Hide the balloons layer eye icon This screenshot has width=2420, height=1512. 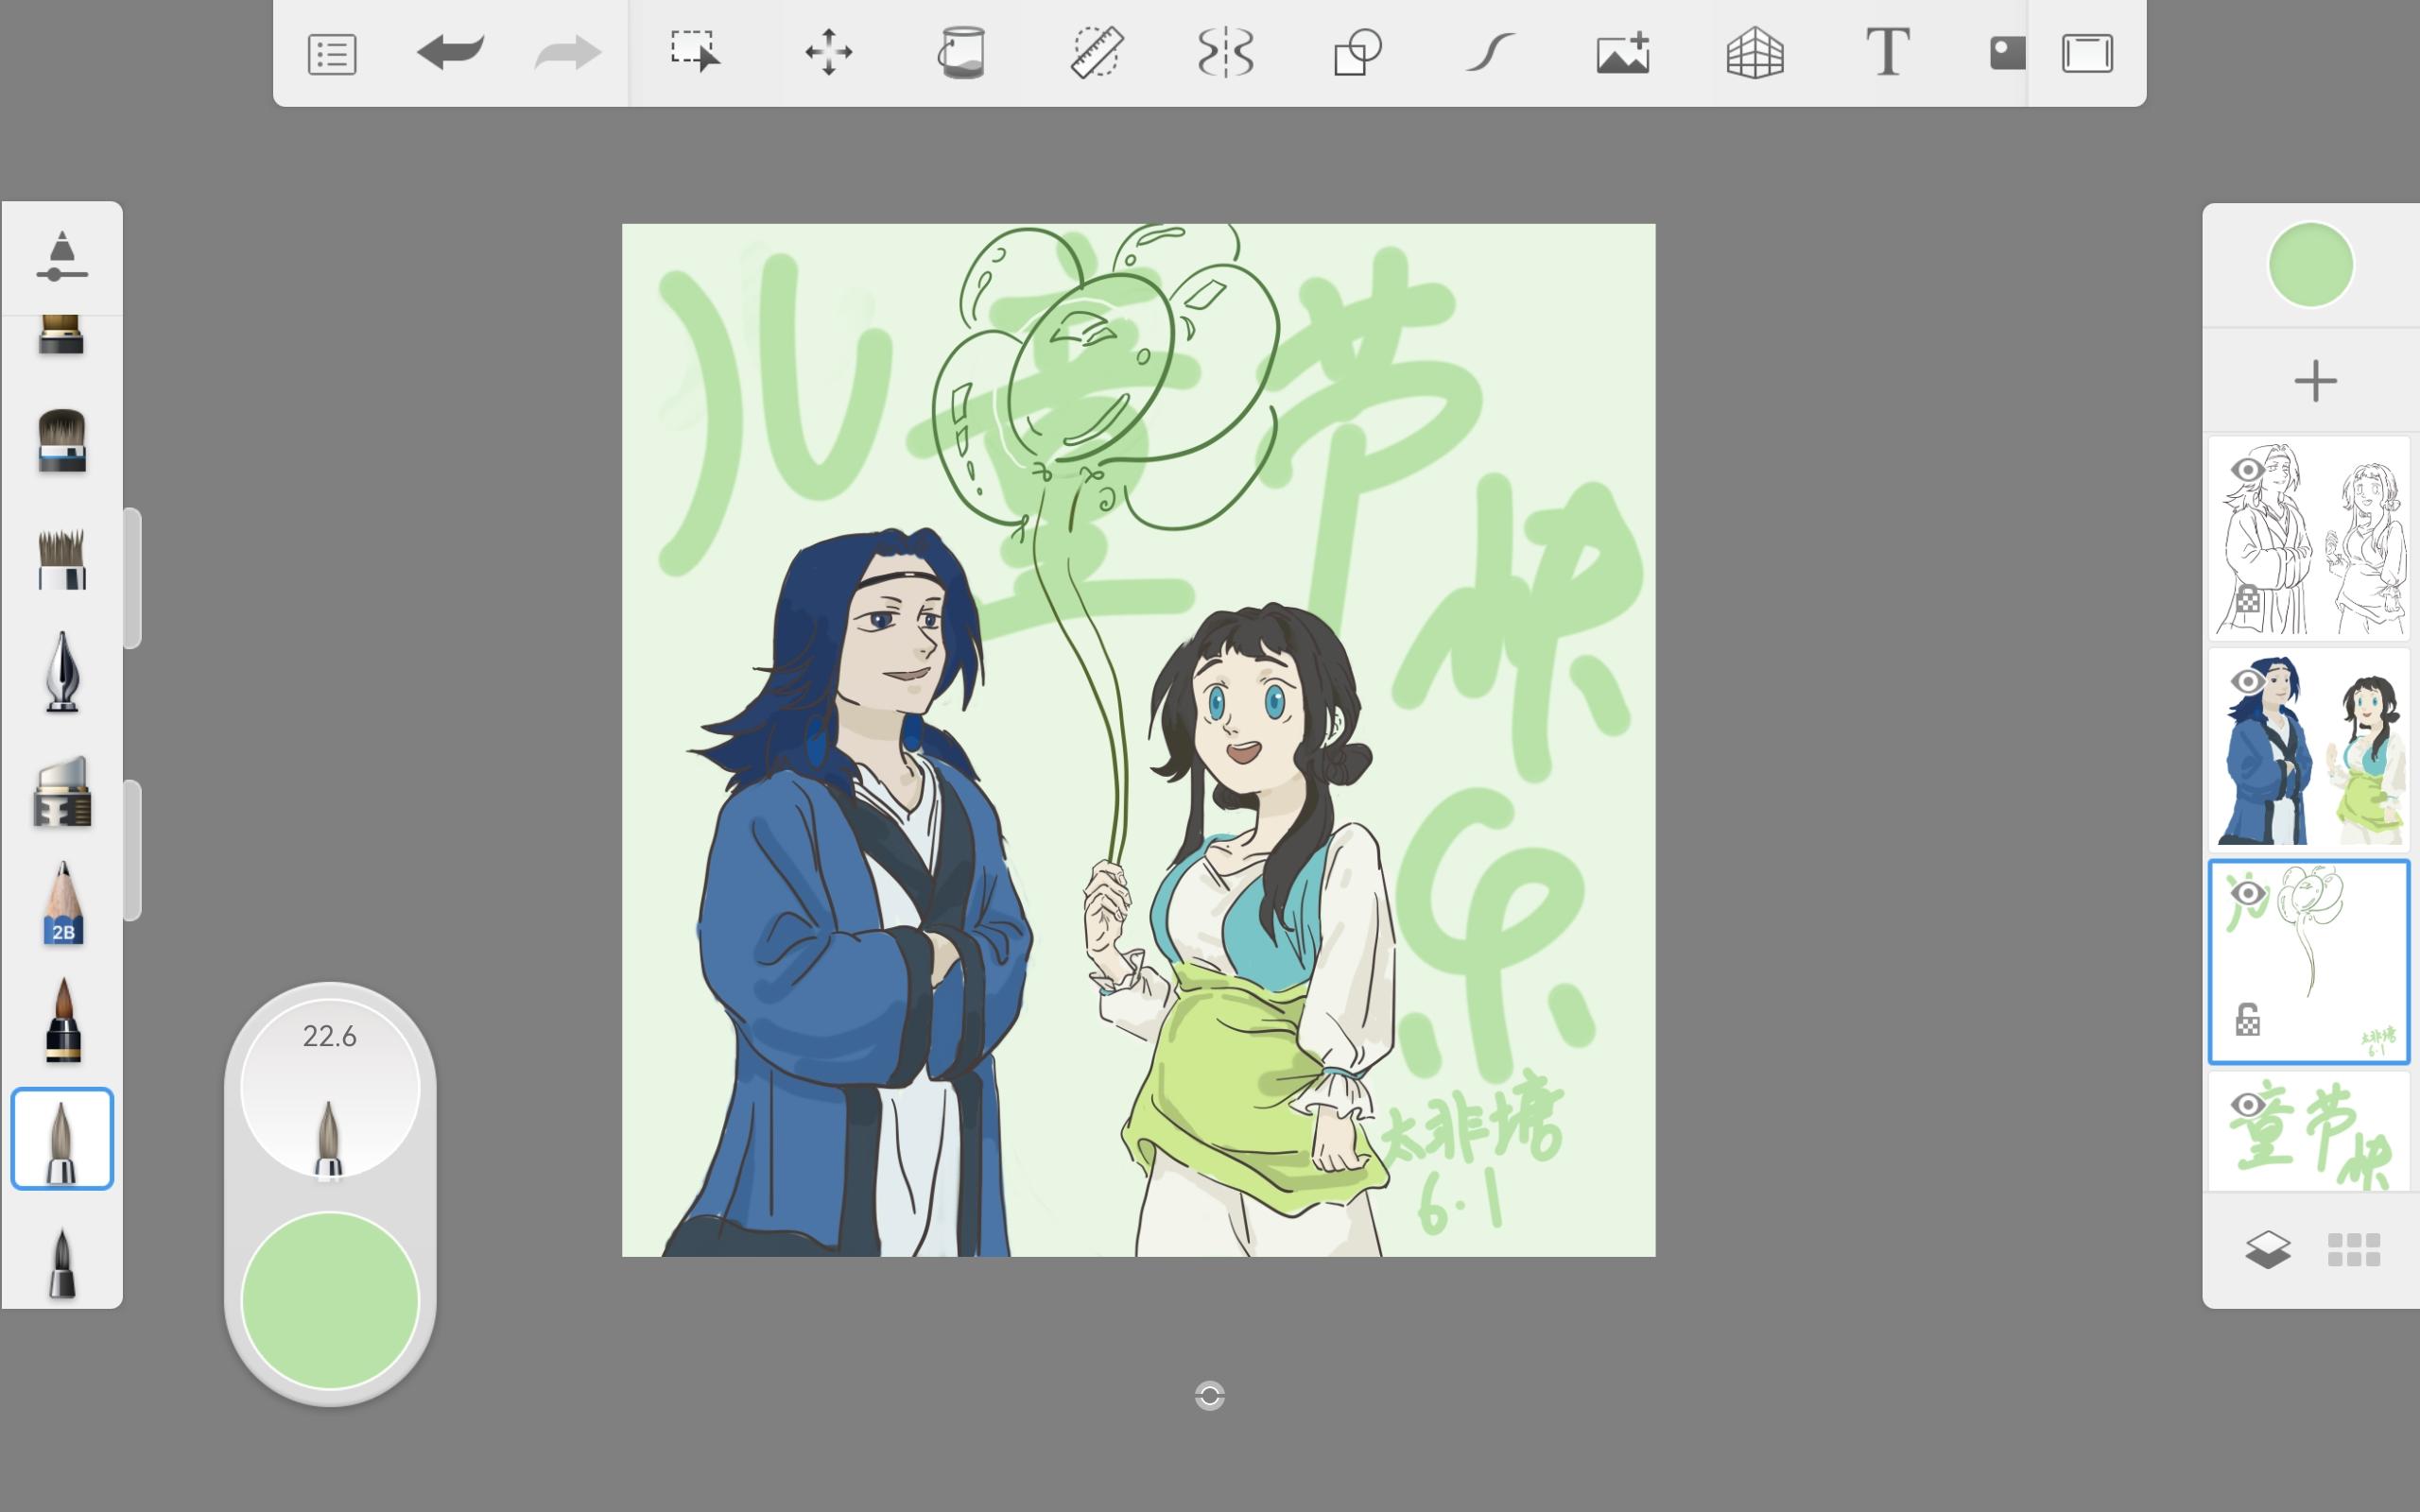tap(2247, 893)
